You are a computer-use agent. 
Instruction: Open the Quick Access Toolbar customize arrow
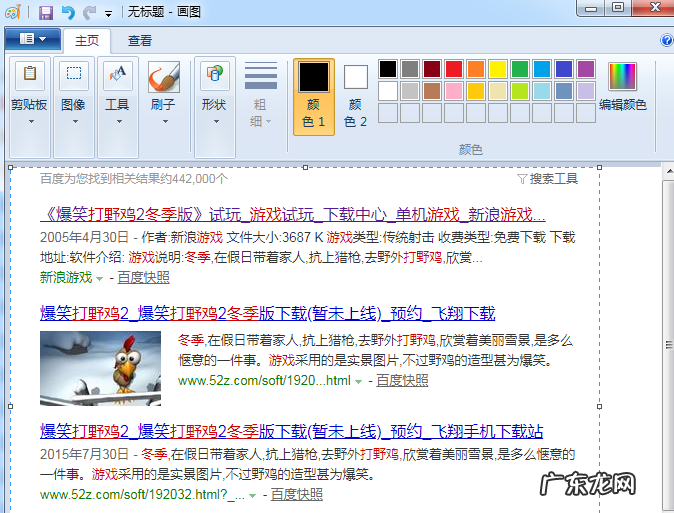click(x=108, y=14)
